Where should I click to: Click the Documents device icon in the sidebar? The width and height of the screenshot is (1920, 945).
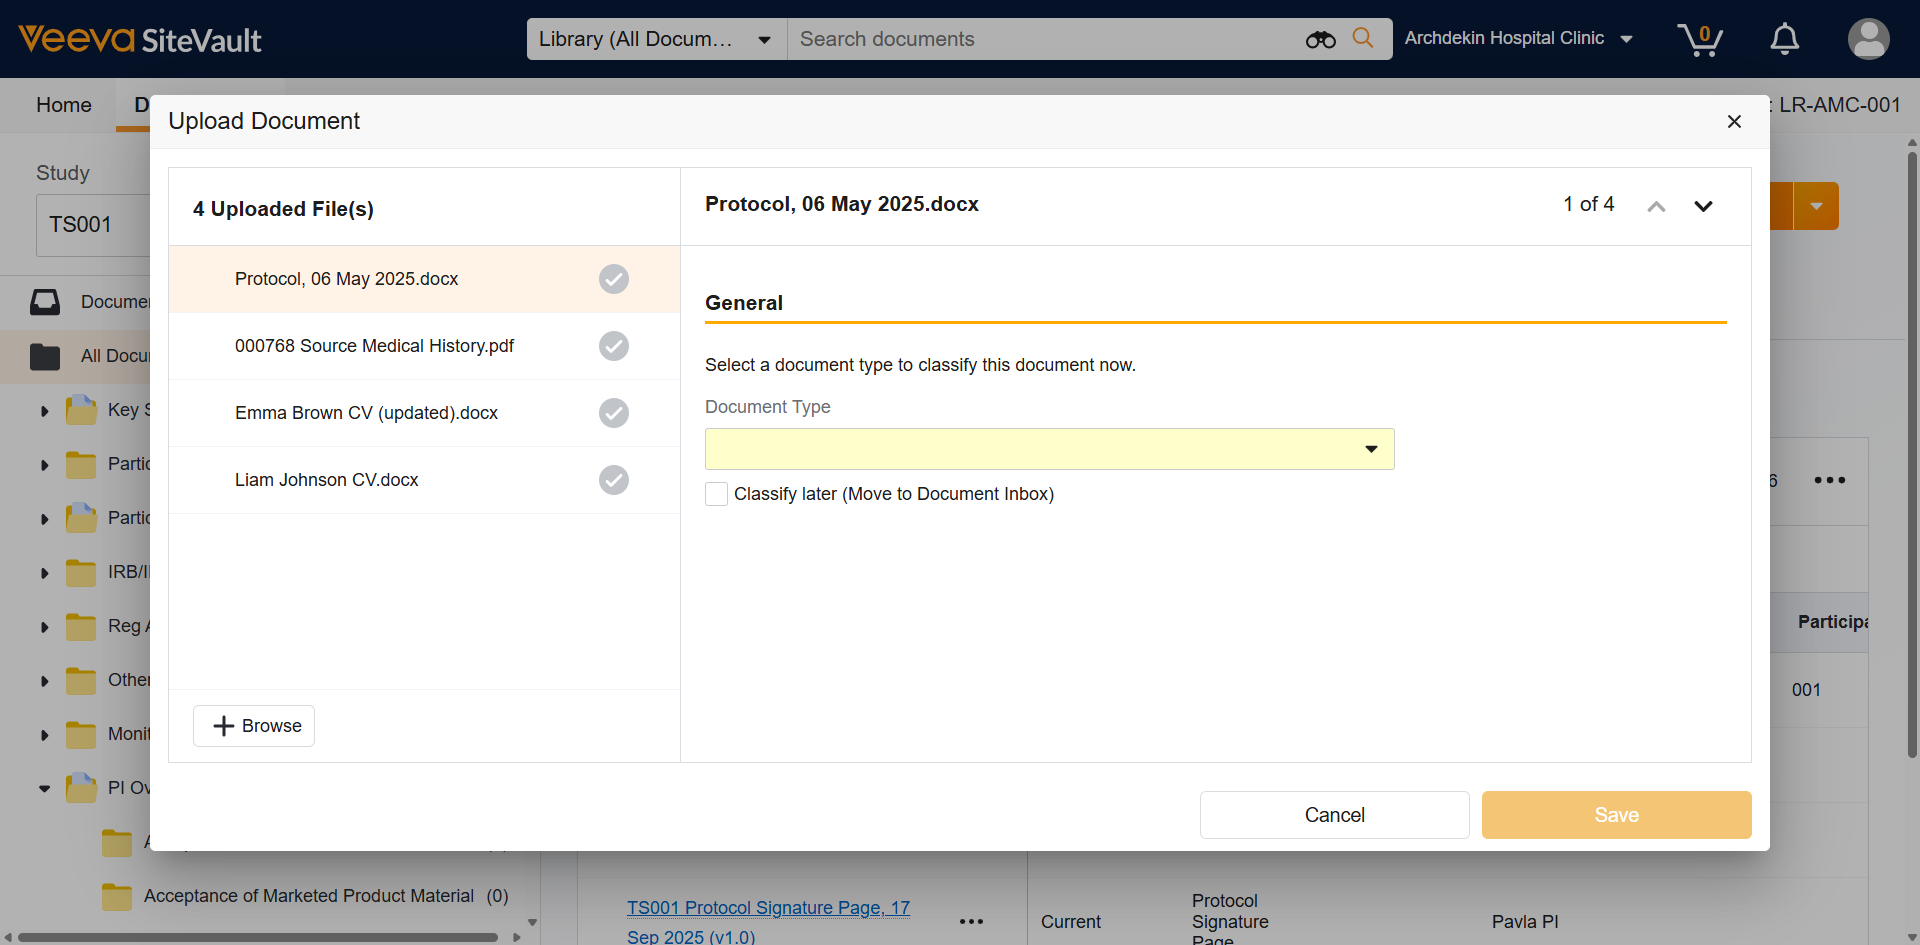(x=45, y=302)
